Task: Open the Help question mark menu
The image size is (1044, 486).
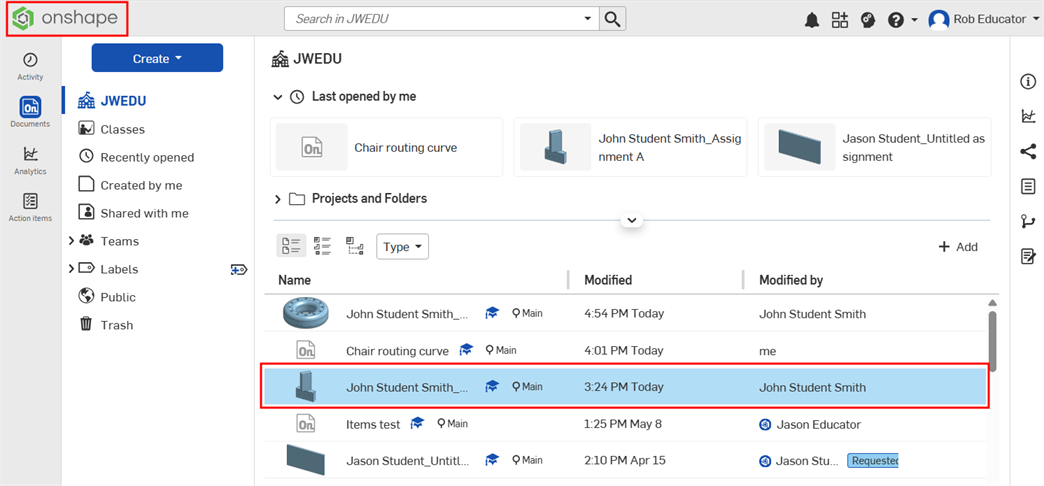Action: tap(902, 20)
